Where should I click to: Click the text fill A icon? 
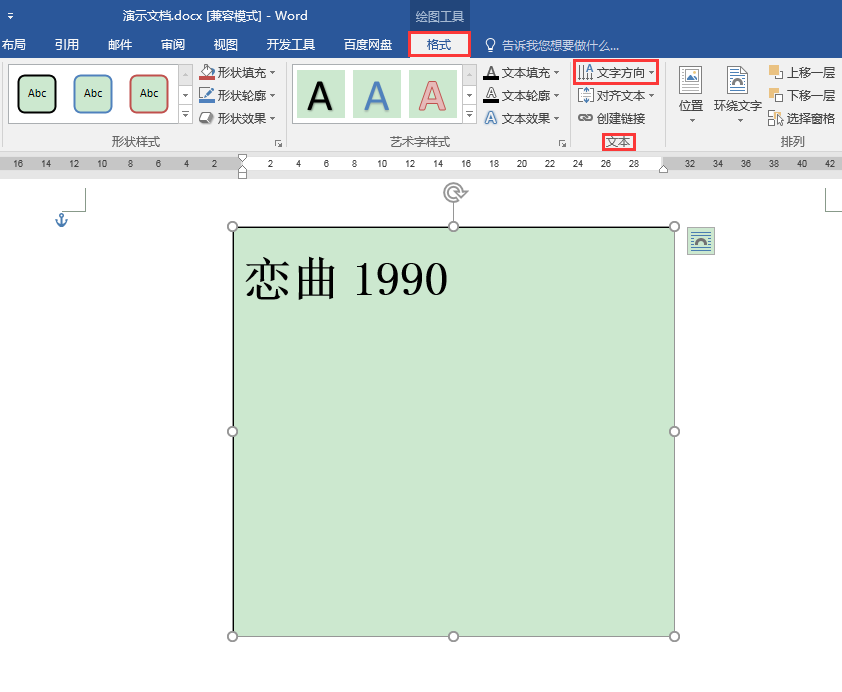pyautogui.click(x=491, y=72)
